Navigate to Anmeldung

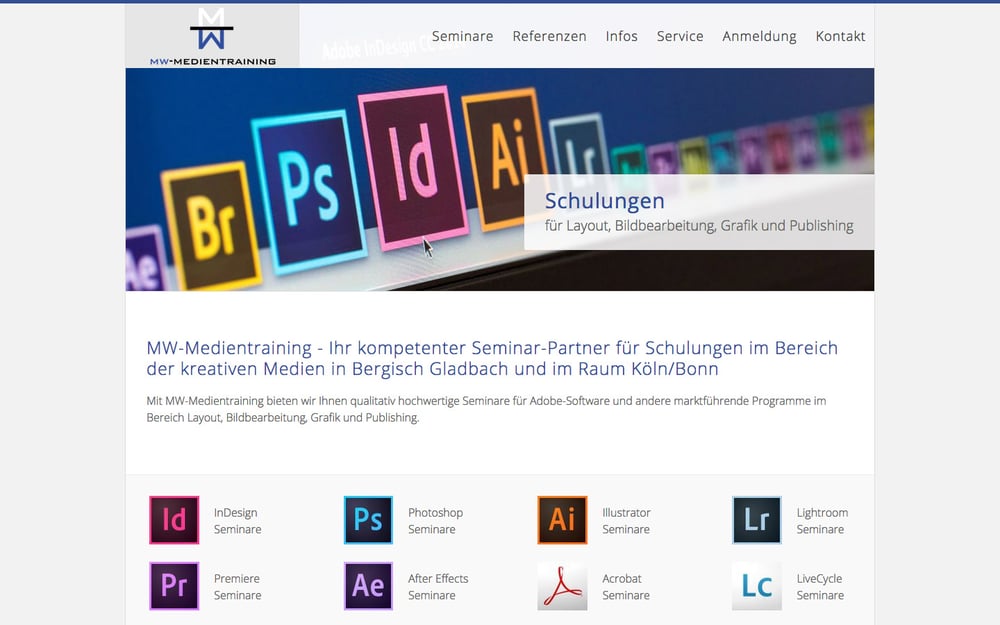pos(759,36)
